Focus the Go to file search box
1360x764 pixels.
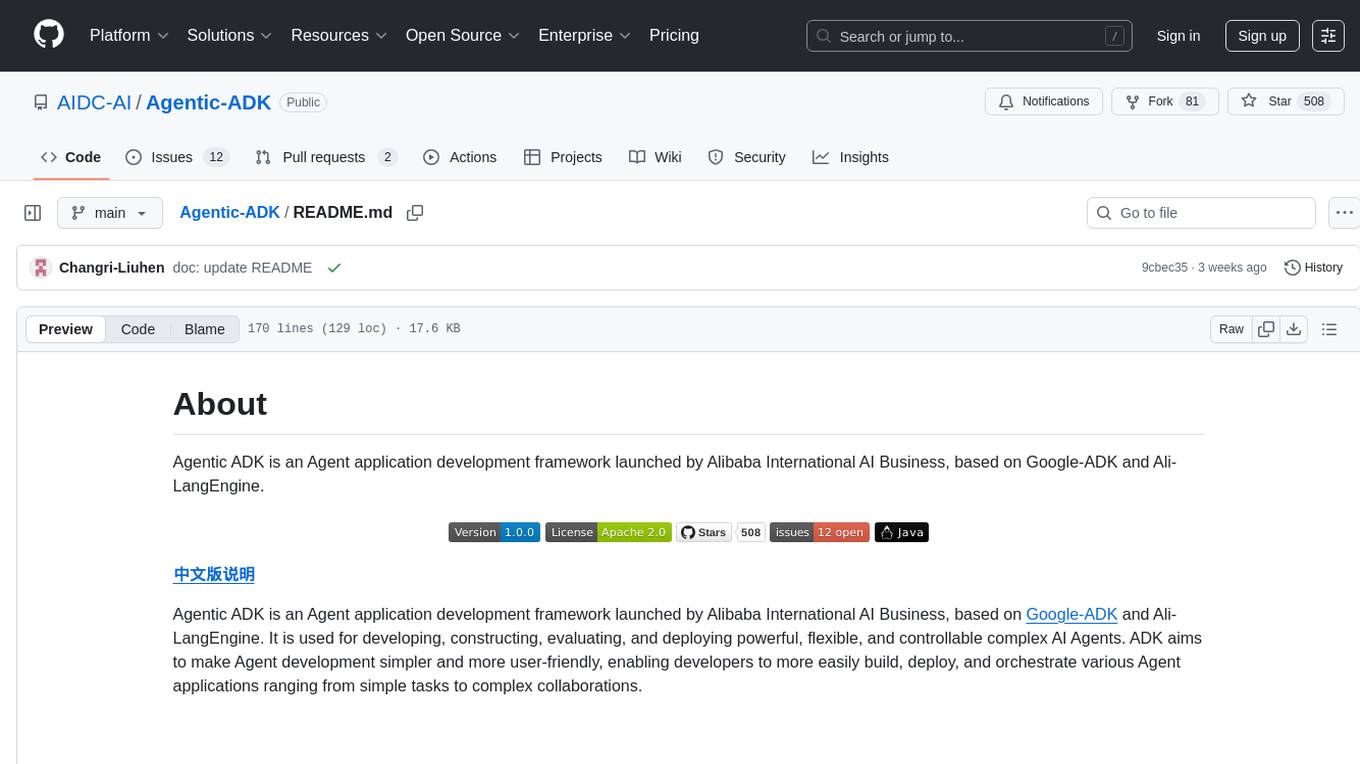pos(1201,213)
